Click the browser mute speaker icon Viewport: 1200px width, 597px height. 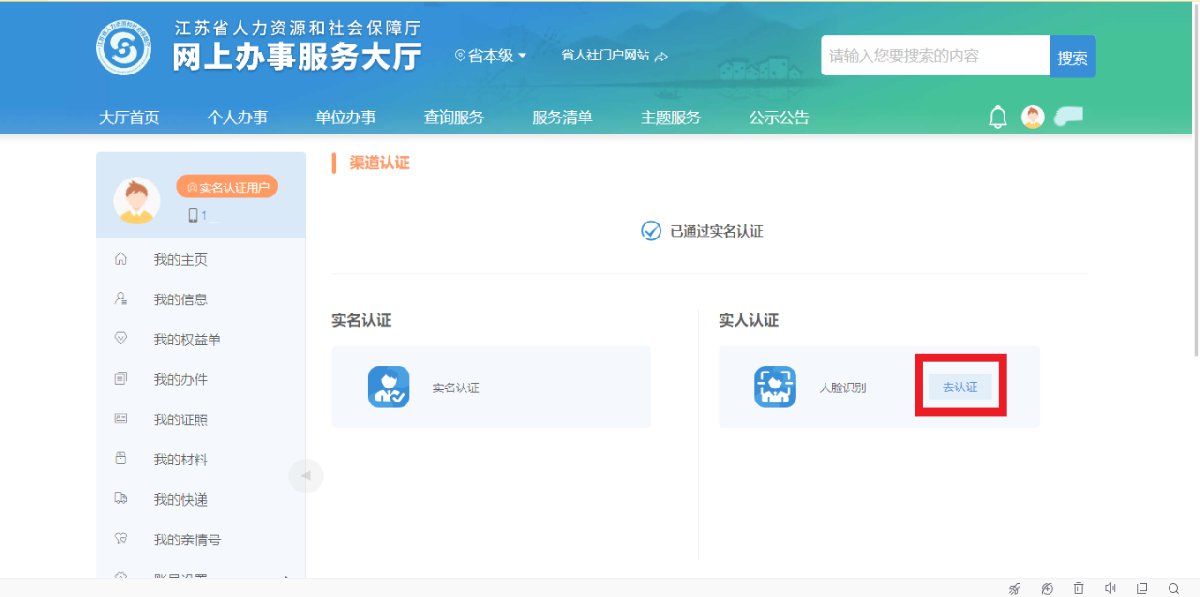[1110, 588]
